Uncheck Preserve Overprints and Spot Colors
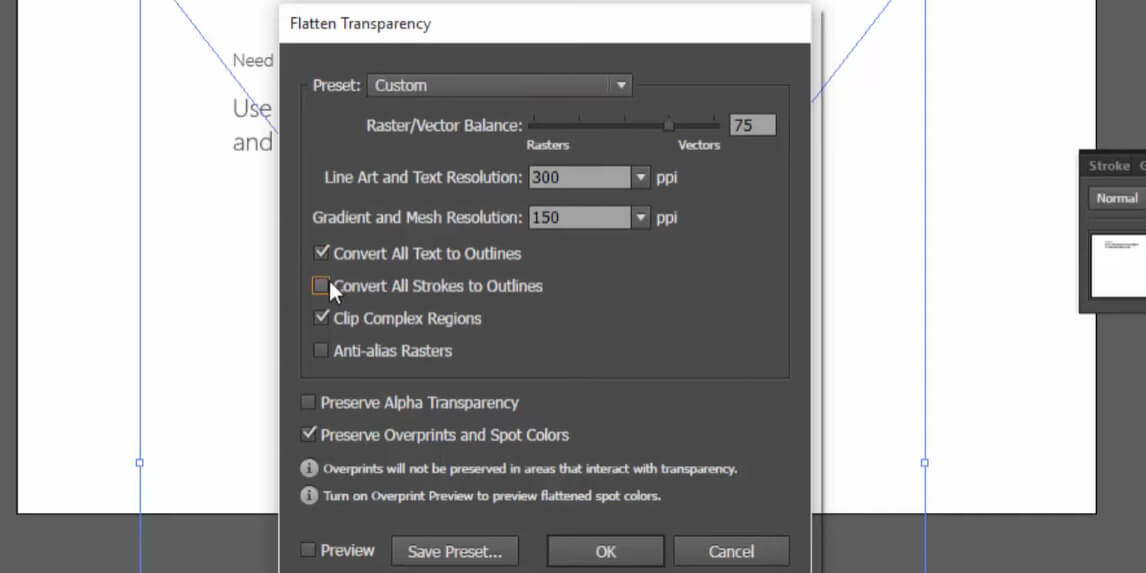The height and width of the screenshot is (573, 1146). click(308, 434)
